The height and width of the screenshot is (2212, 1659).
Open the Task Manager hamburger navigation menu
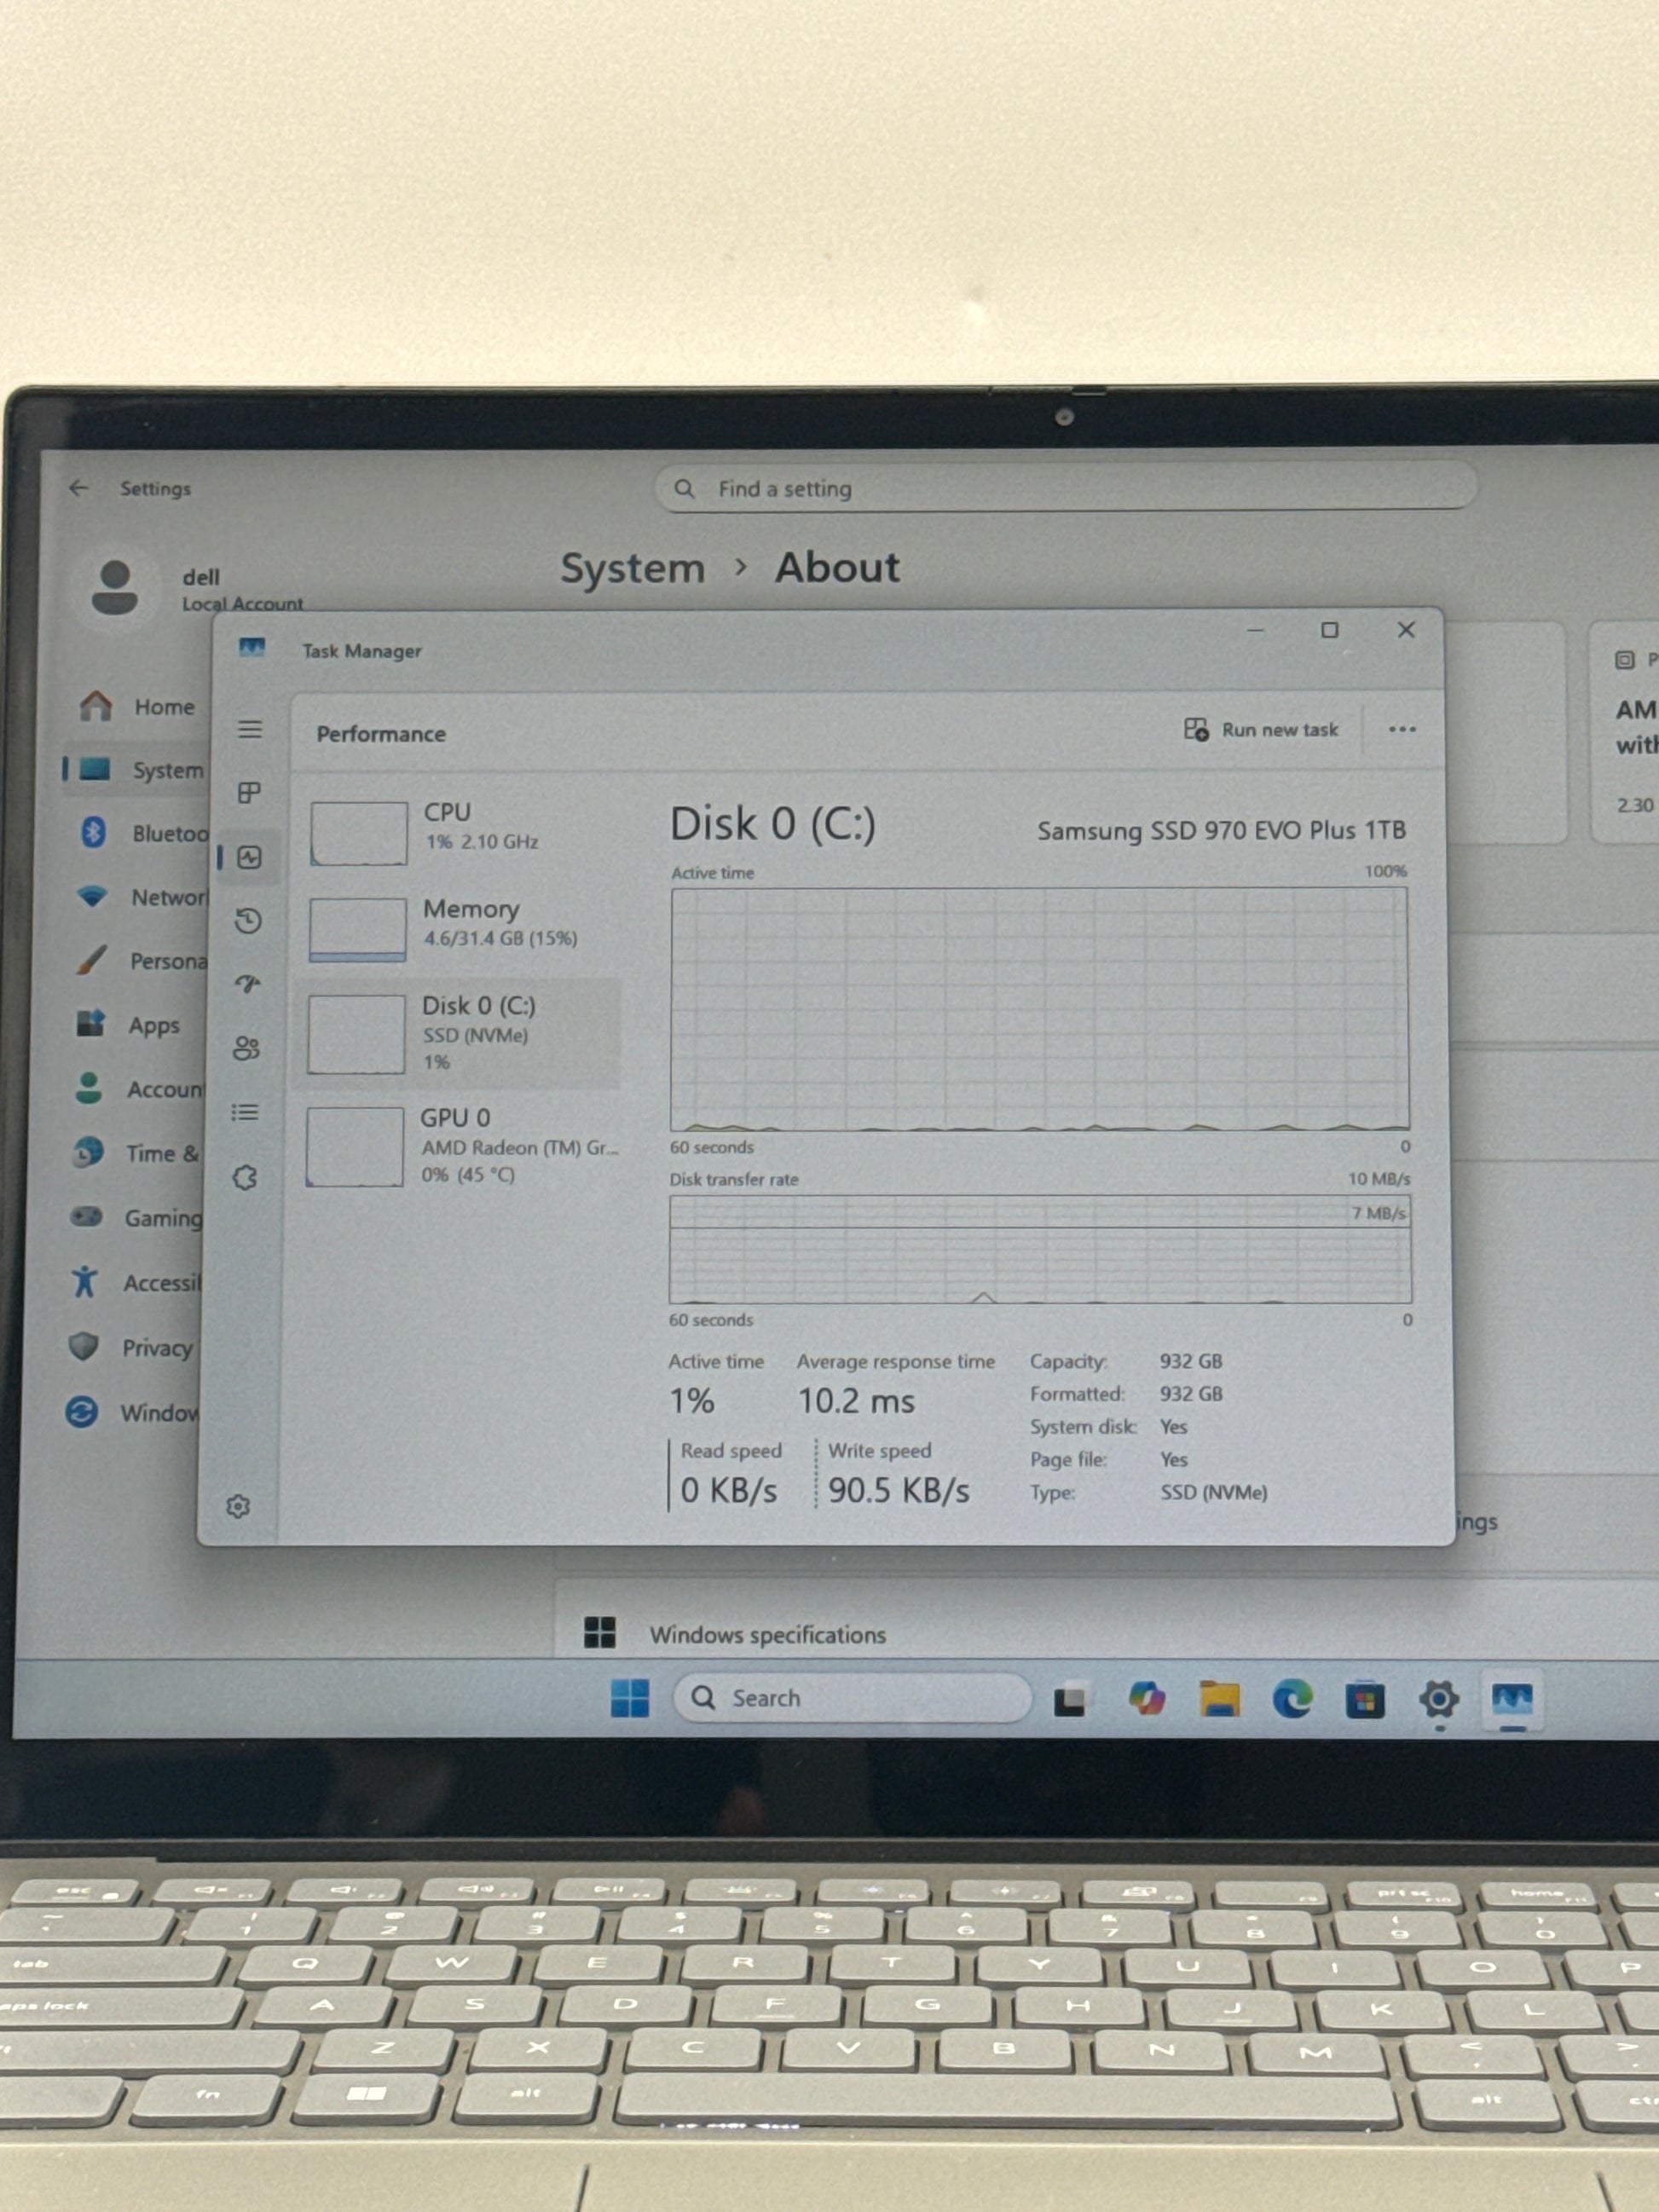point(250,729)
